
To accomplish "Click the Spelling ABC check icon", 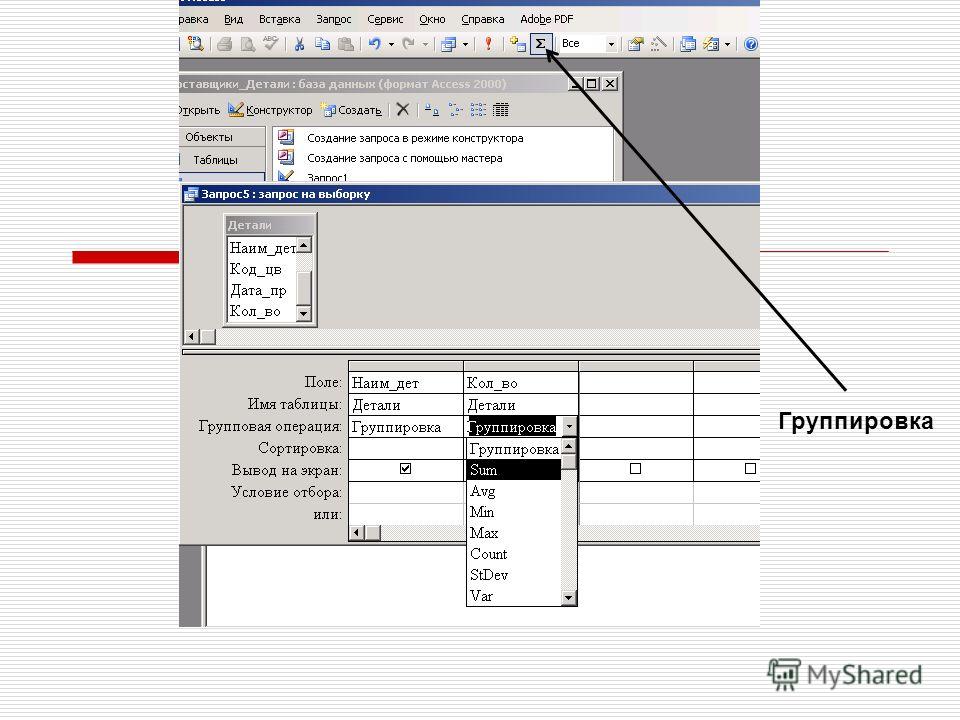I will click(x=270, y=43).
